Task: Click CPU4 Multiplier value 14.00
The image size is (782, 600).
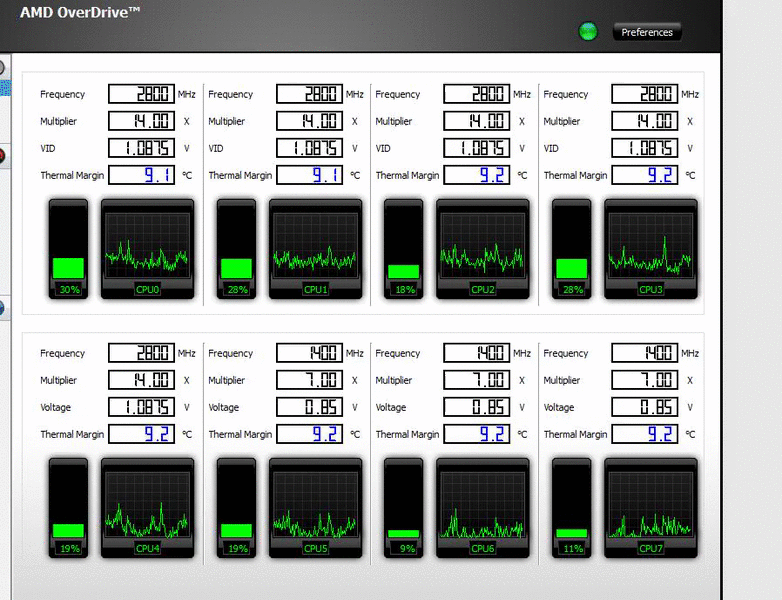Action: pyautogui.click(x=142, y=380)
